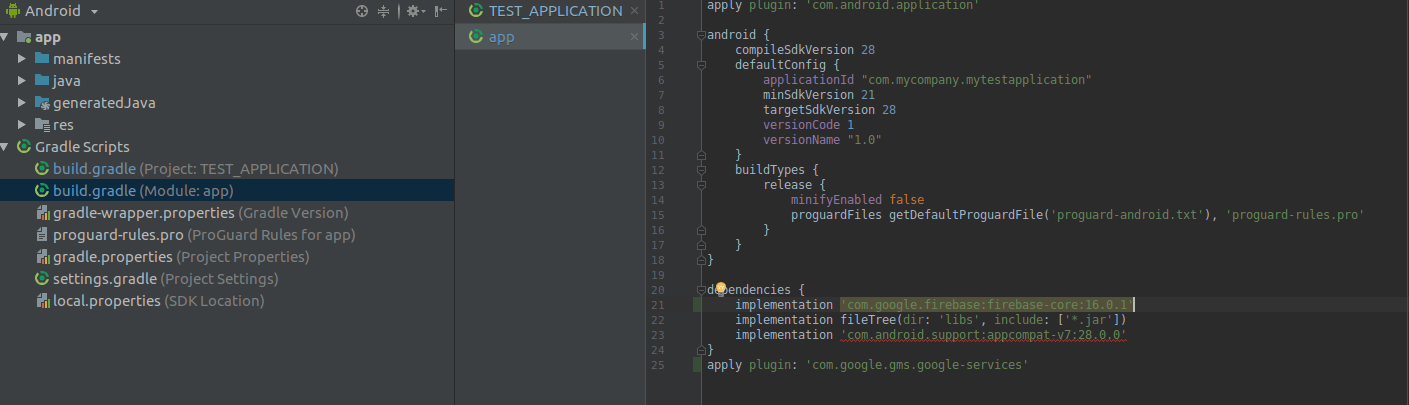Select gradle-wrapper.properties file
This screenshot has width=1409, height=405.
pyautogui.click(x=201, y=213)
